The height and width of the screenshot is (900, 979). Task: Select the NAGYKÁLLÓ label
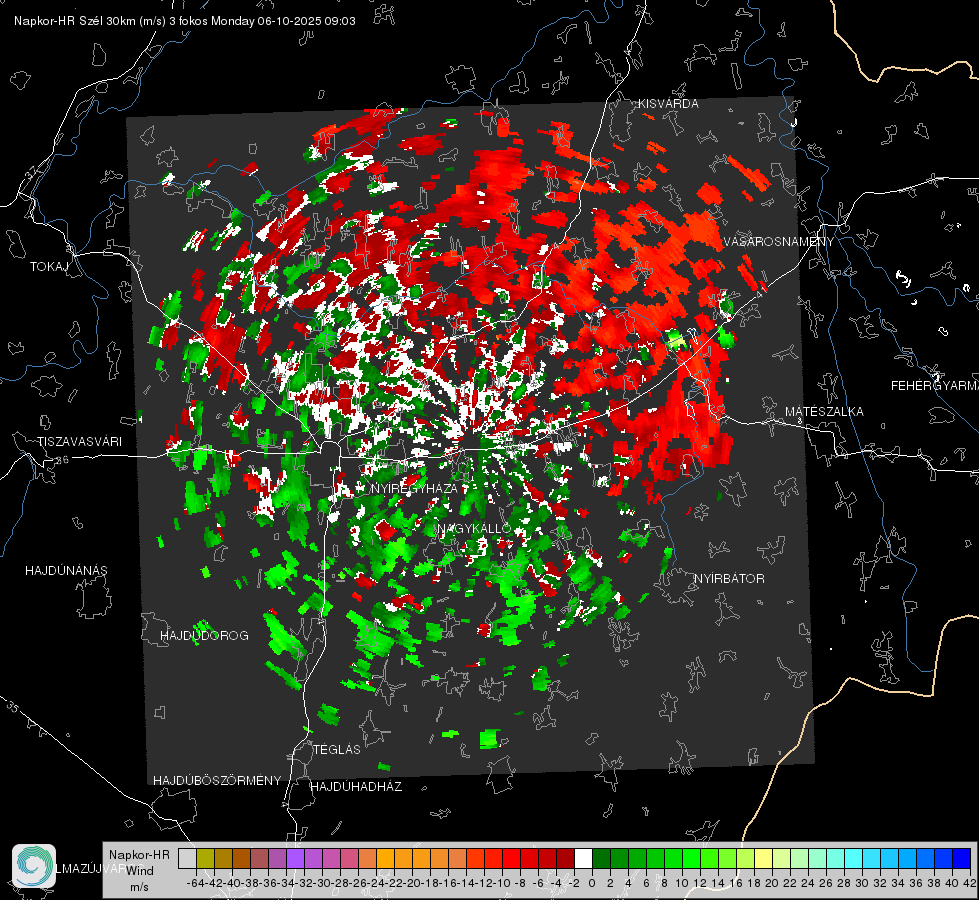475,529
